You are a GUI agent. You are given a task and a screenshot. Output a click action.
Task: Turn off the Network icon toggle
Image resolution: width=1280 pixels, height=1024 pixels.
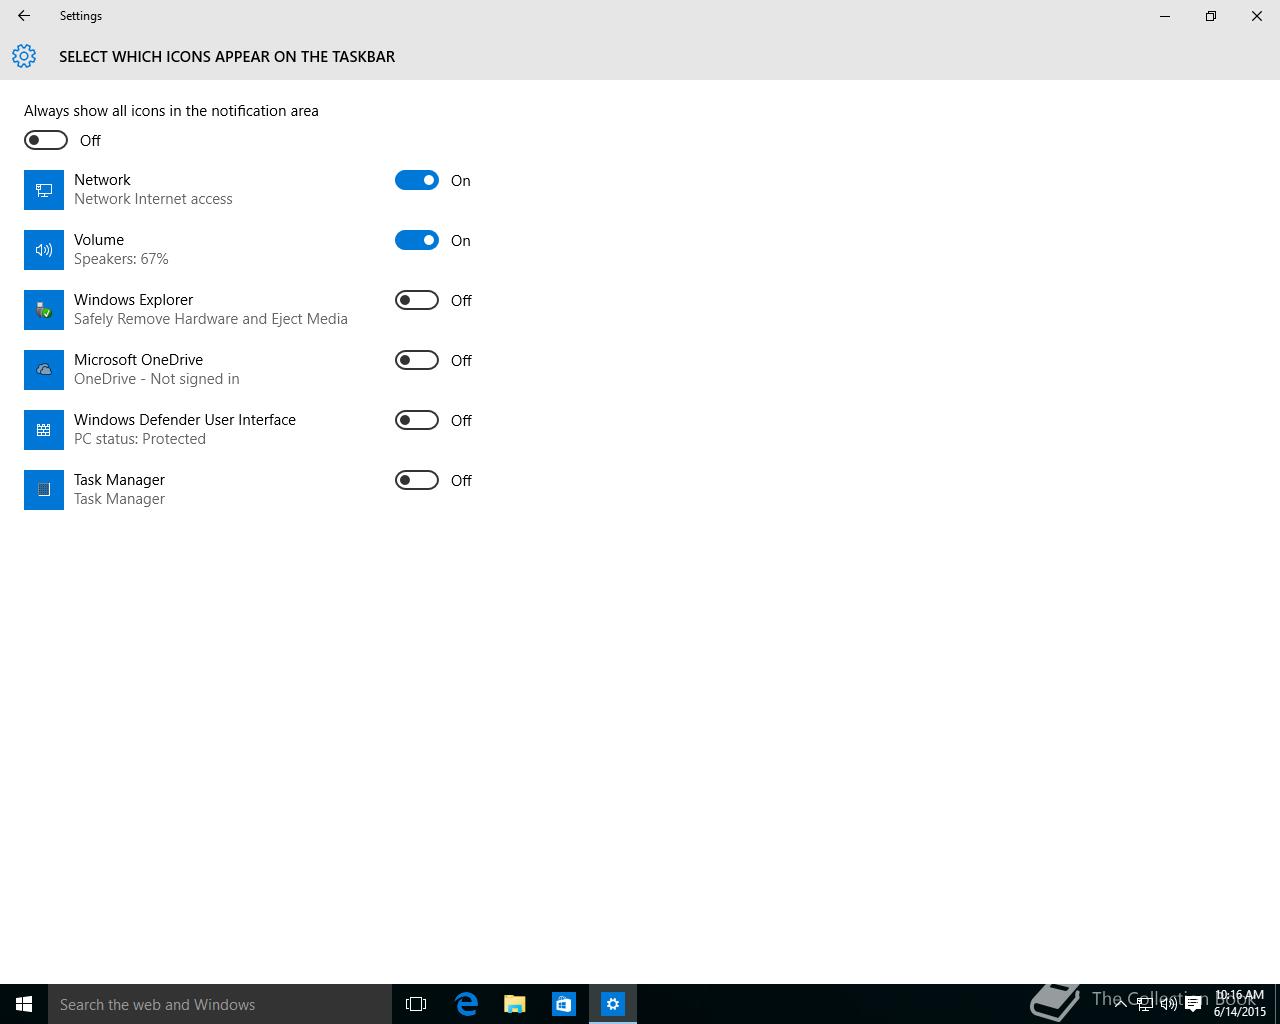pos(417,180)
